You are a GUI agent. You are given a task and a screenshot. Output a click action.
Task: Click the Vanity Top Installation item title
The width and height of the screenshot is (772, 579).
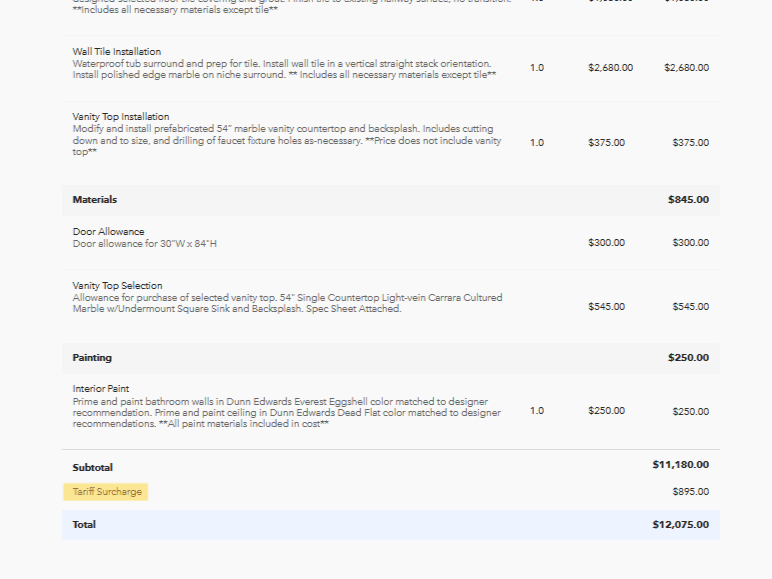(120, 117)
